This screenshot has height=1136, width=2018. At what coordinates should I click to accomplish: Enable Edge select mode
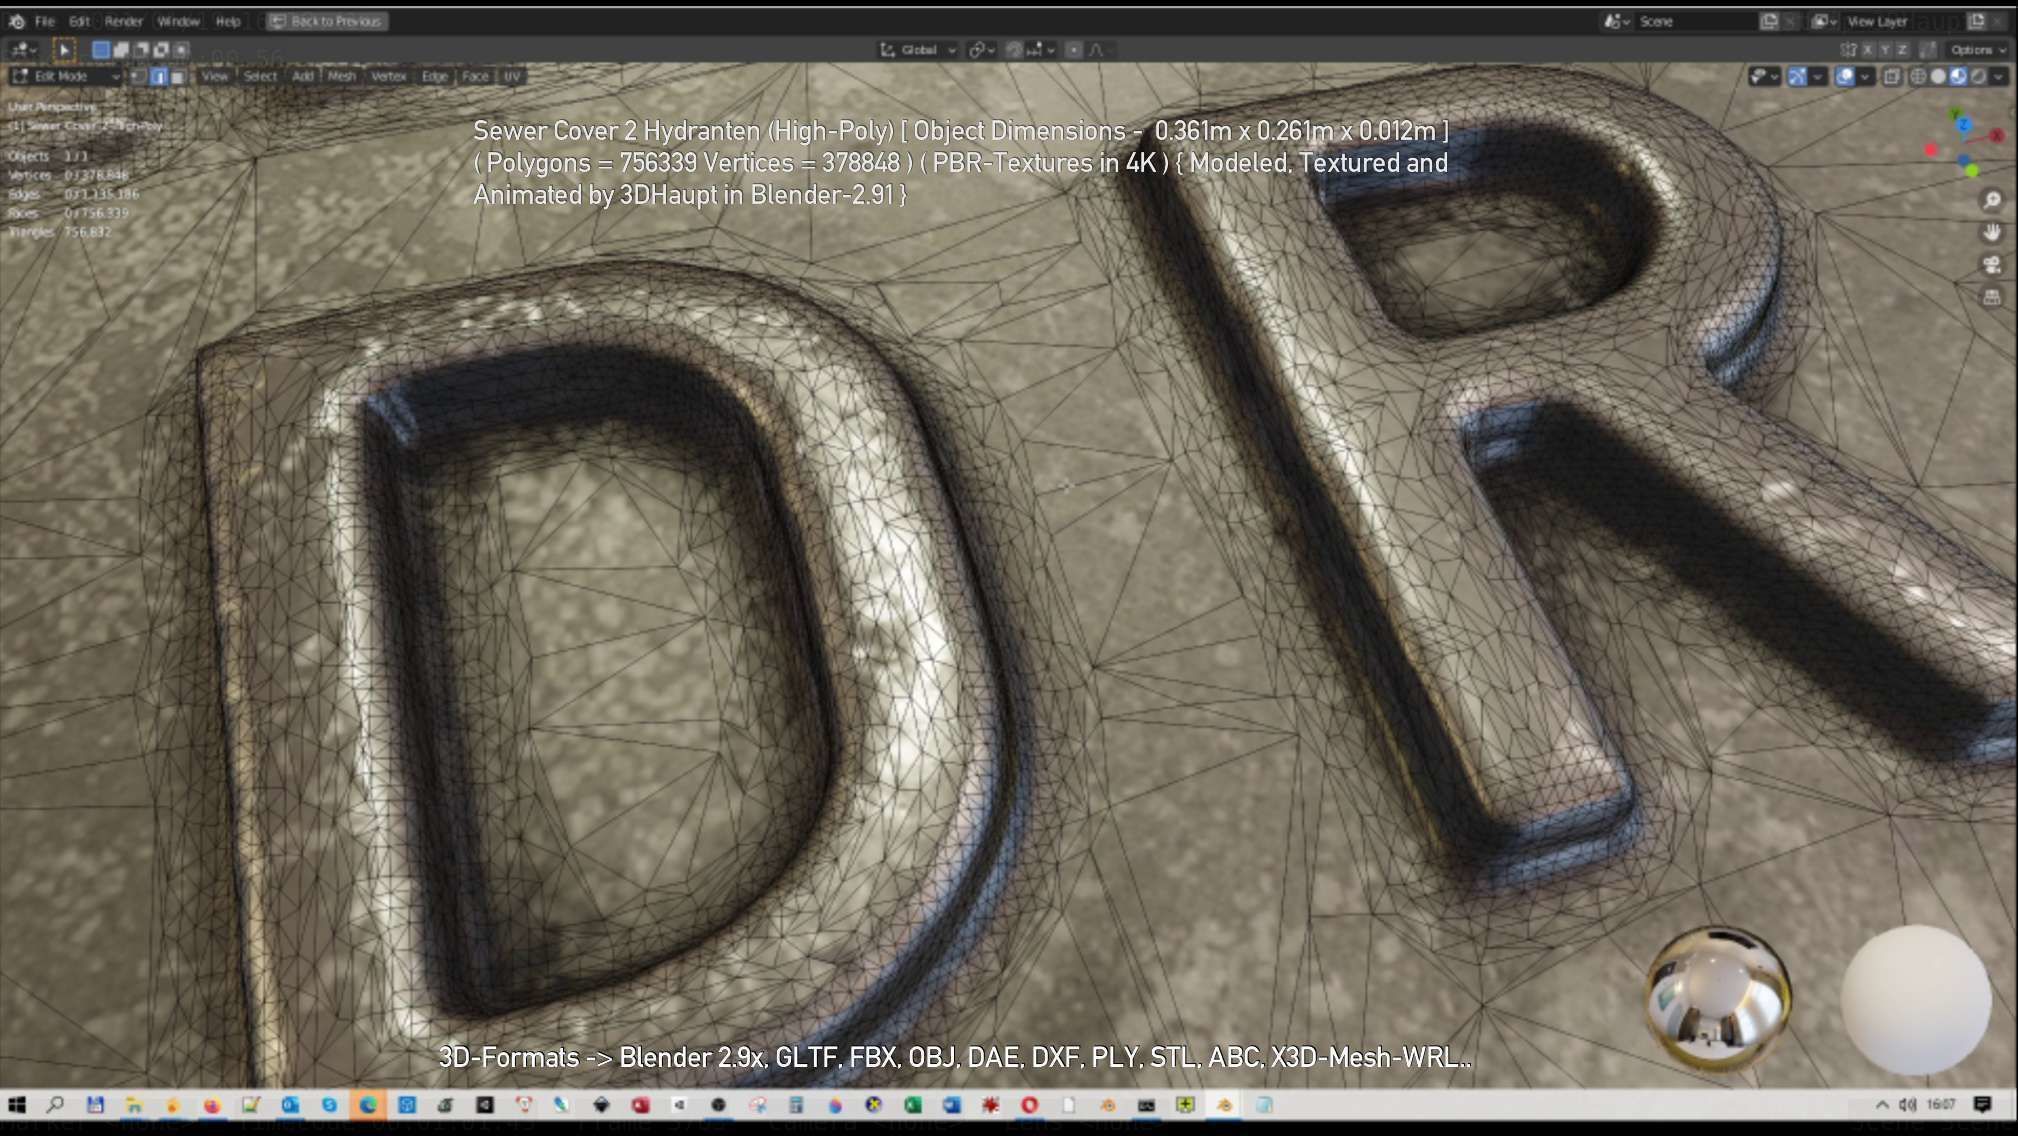click(x=158, y=76)
